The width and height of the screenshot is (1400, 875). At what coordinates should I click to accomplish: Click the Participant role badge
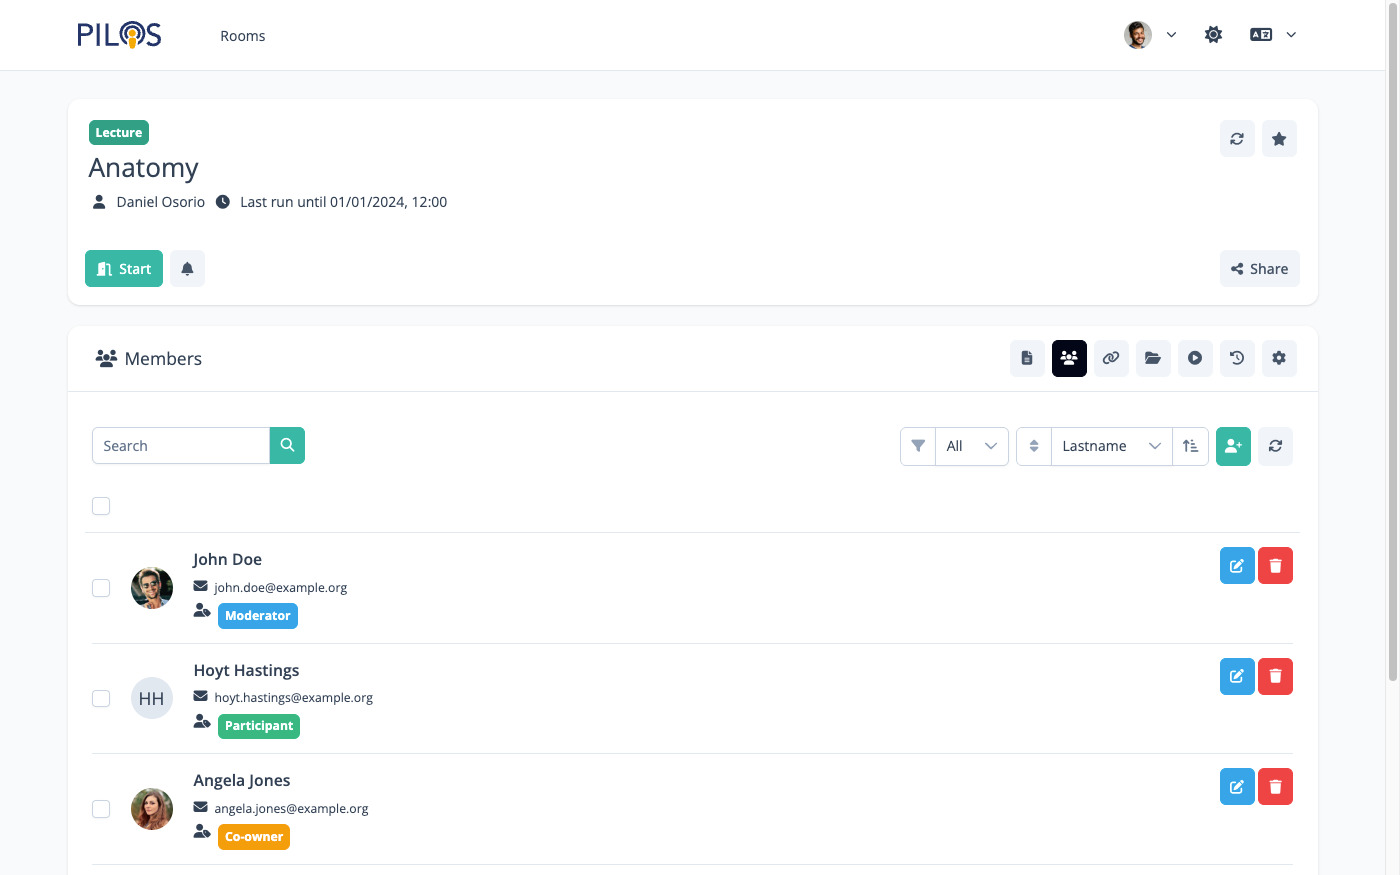pyautogui.click(x=259, y=726)
